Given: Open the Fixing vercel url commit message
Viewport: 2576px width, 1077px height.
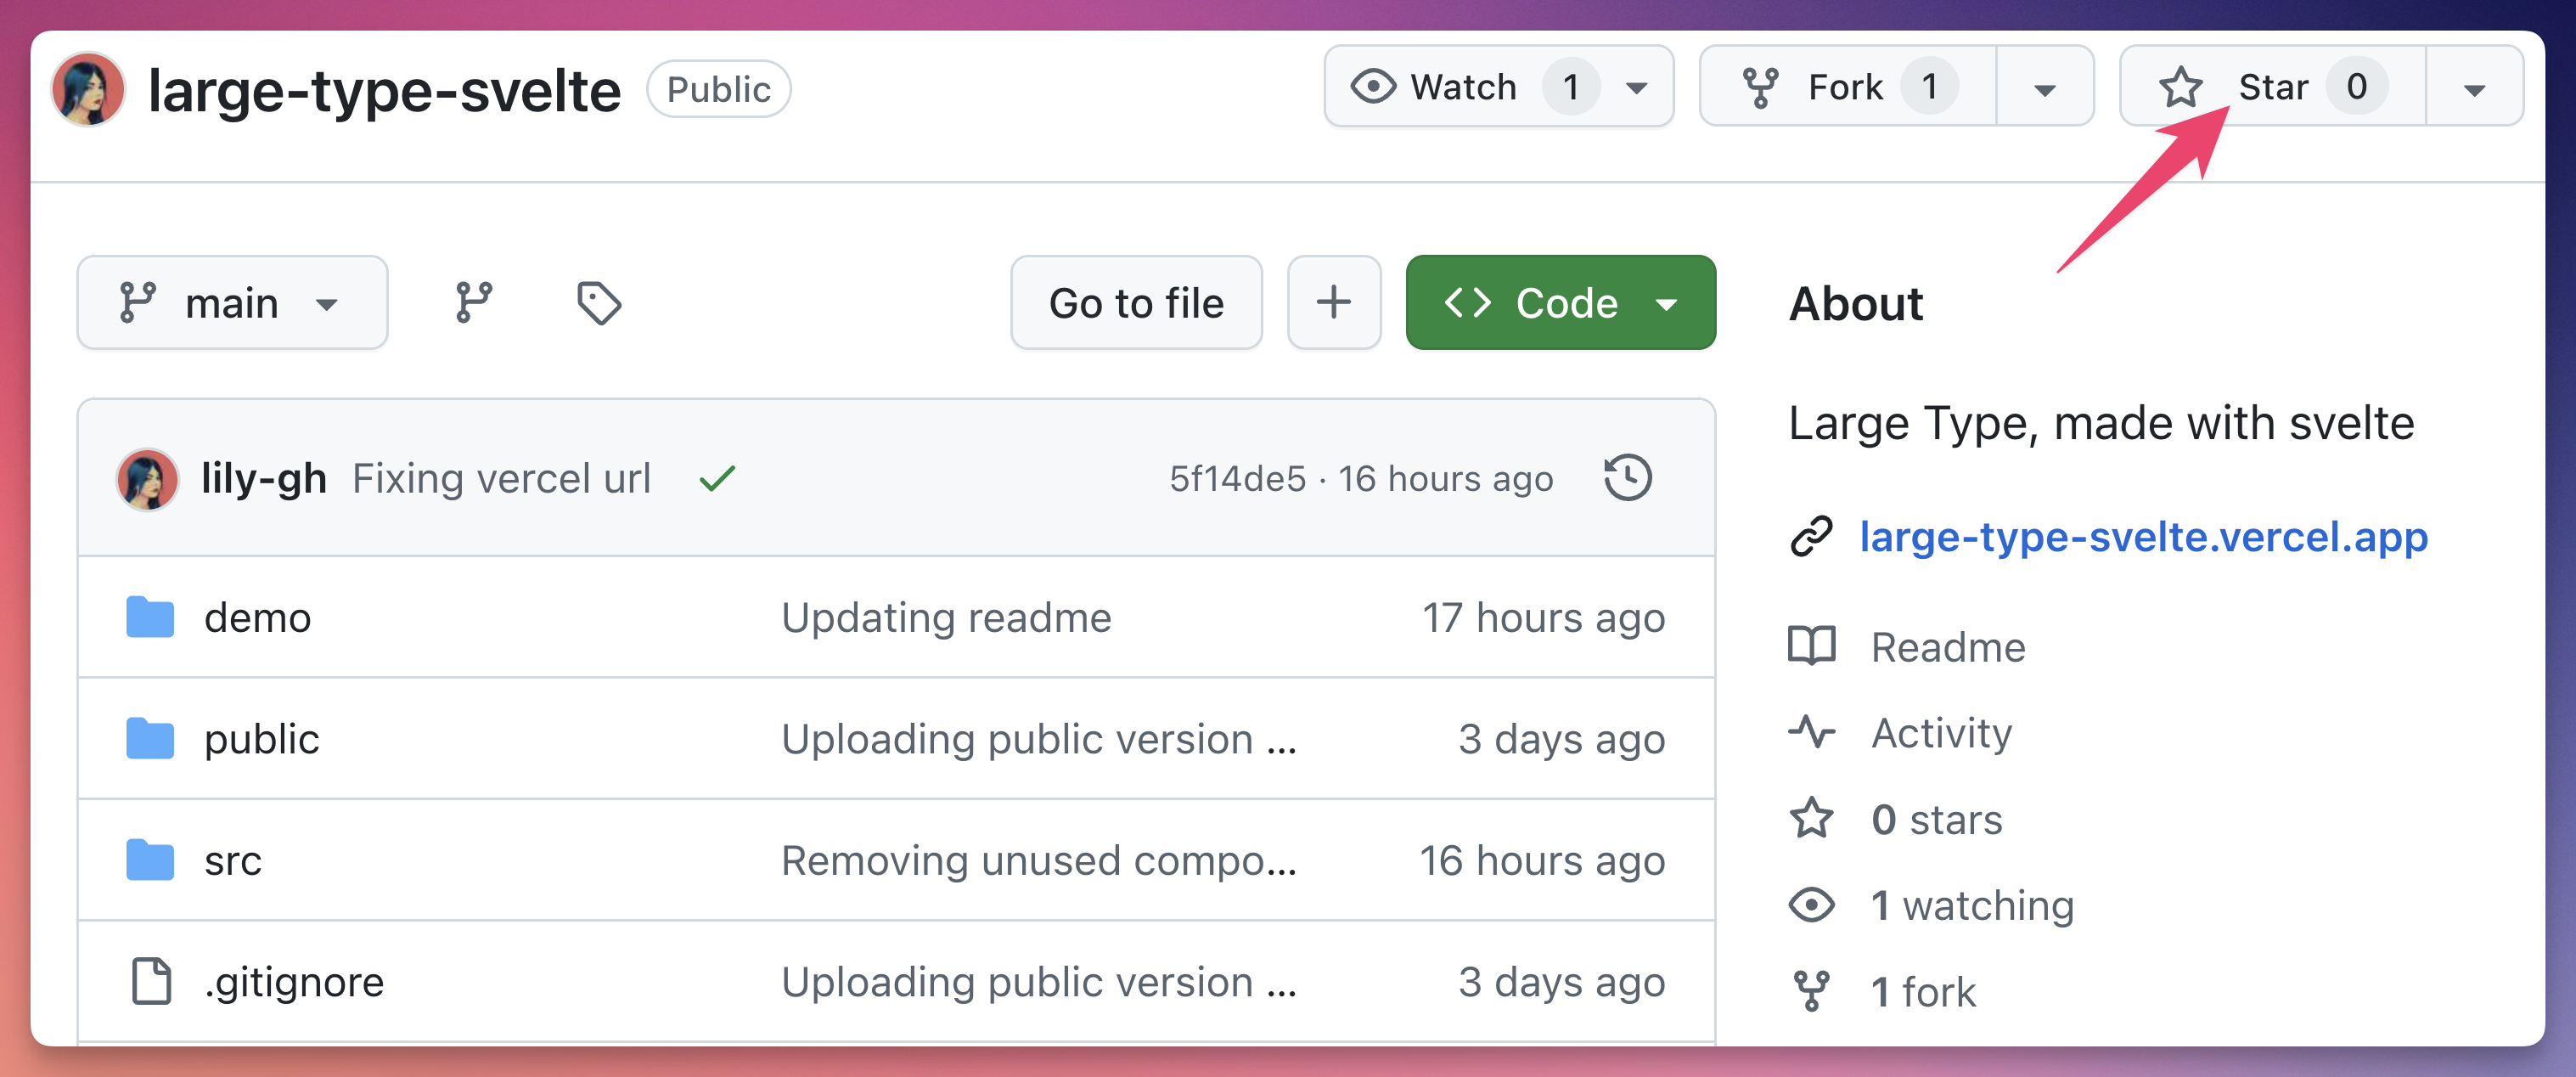Looking at the screenshot, I should [x=501, y=478].
